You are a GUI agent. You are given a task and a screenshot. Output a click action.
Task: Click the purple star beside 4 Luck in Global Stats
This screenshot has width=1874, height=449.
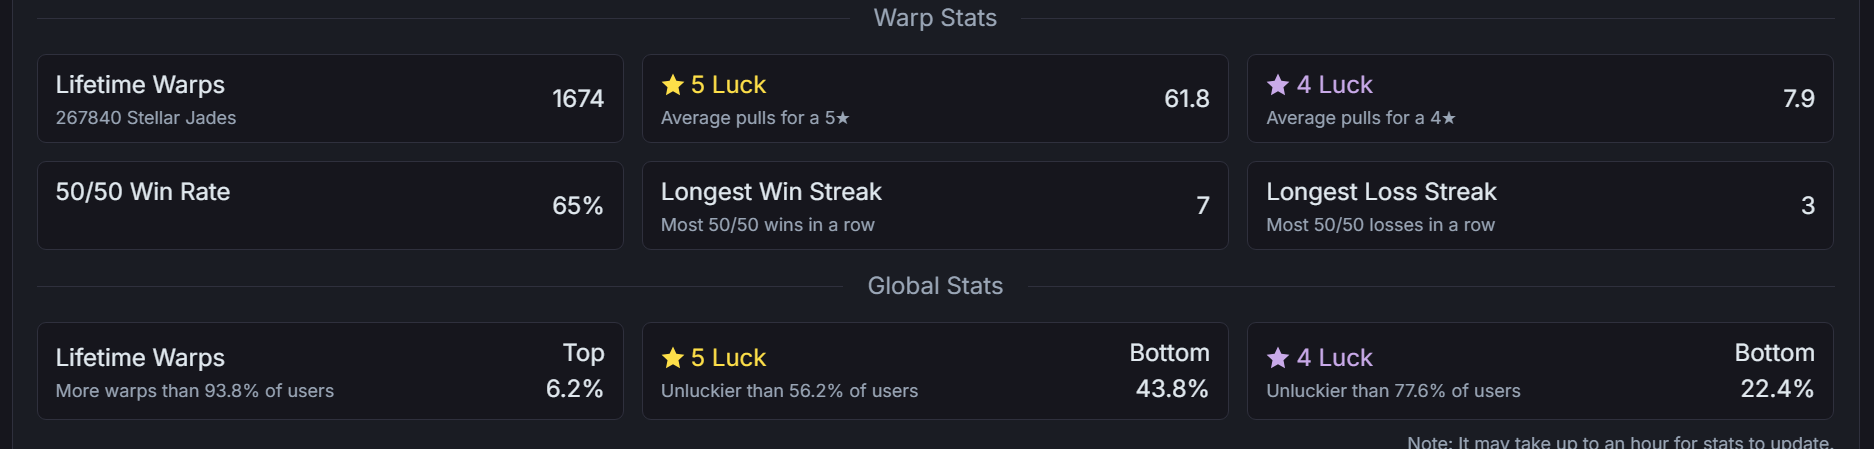coord(1278,358)
